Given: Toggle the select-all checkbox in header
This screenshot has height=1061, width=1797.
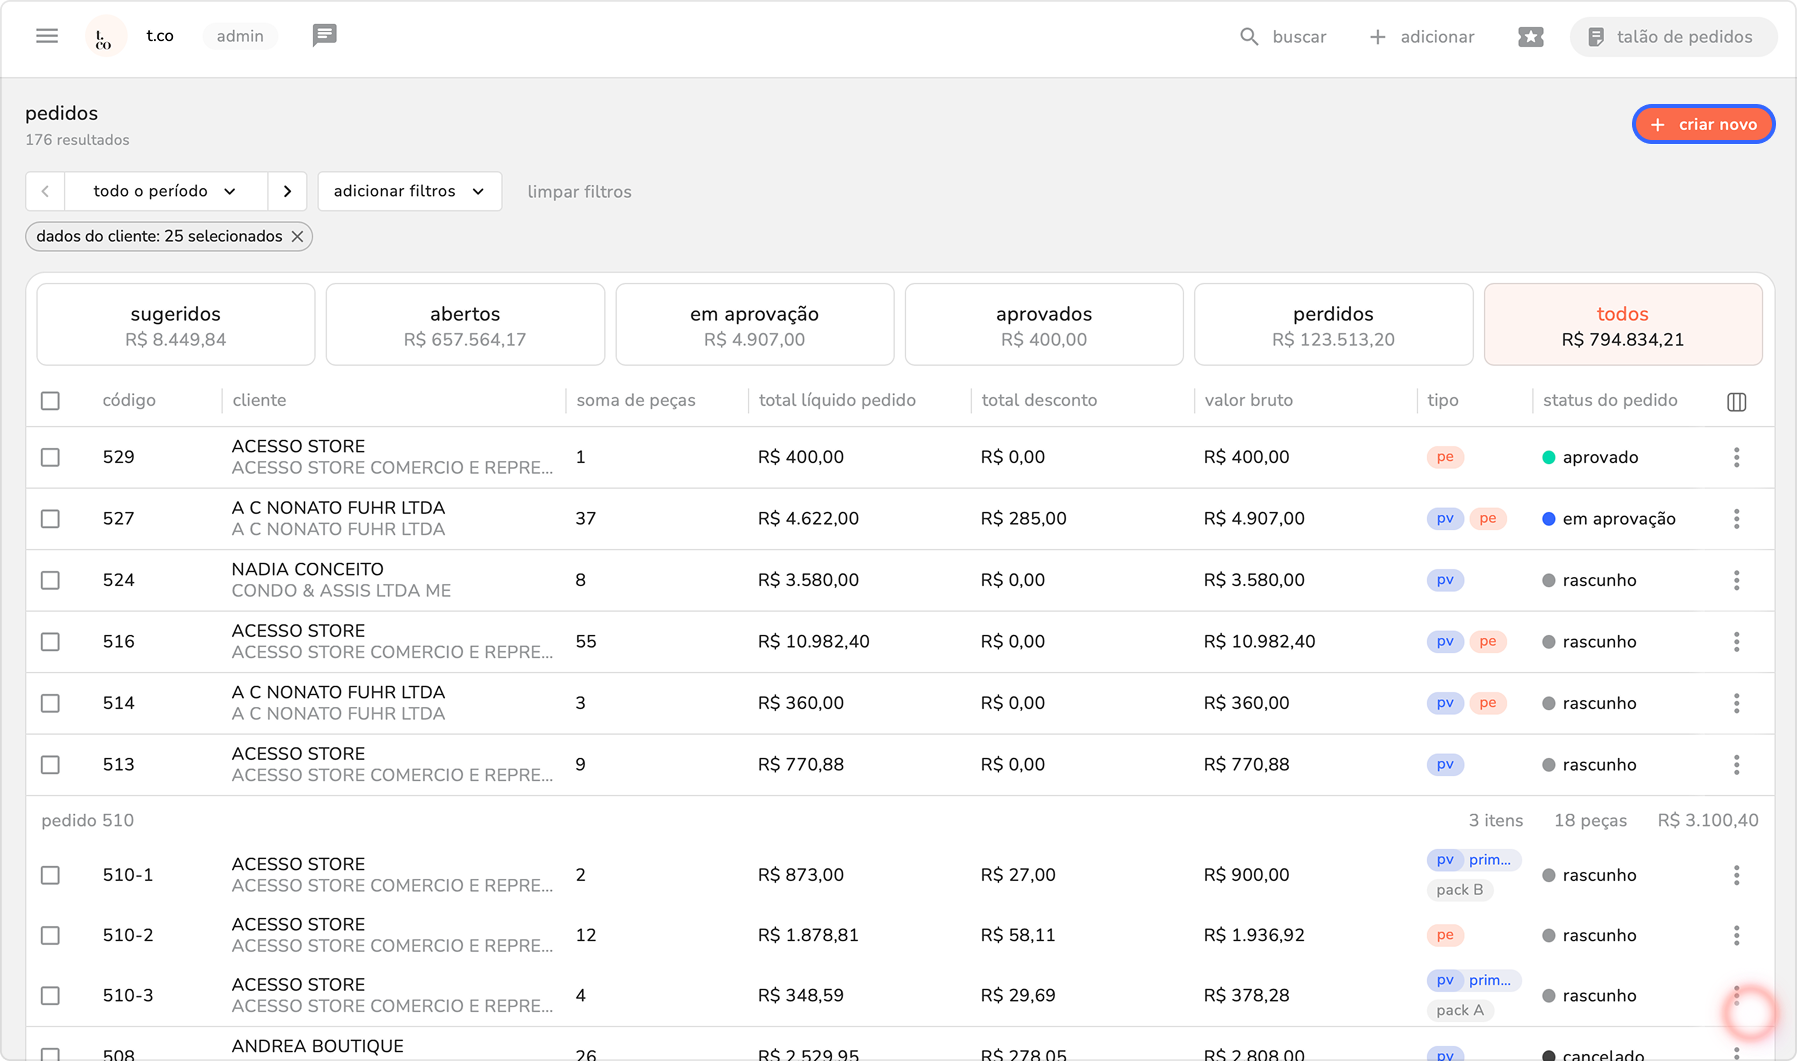Looking at the screenshot, I should [50, 401].
